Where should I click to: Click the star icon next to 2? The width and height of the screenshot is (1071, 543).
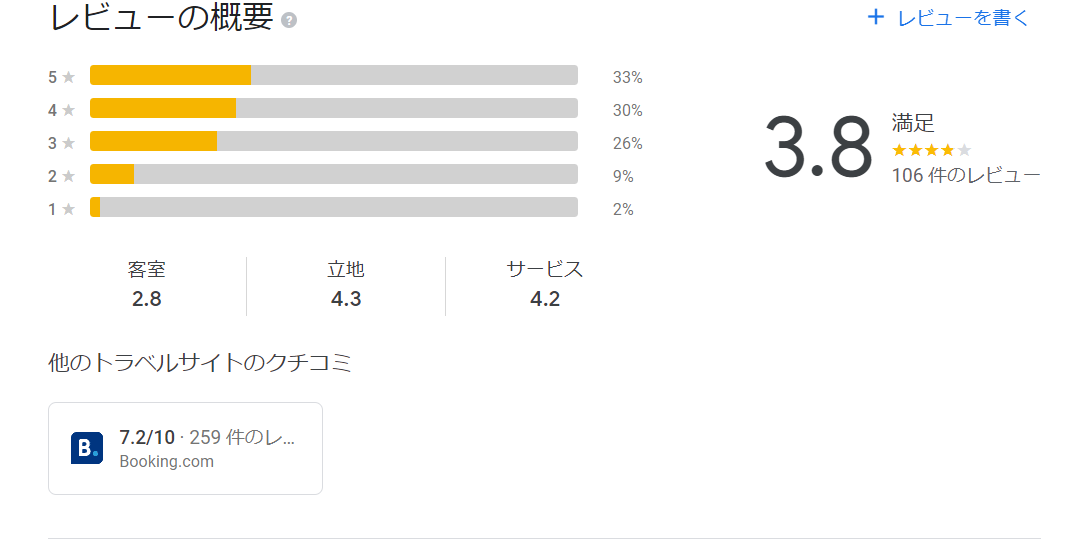coord(68,176)
